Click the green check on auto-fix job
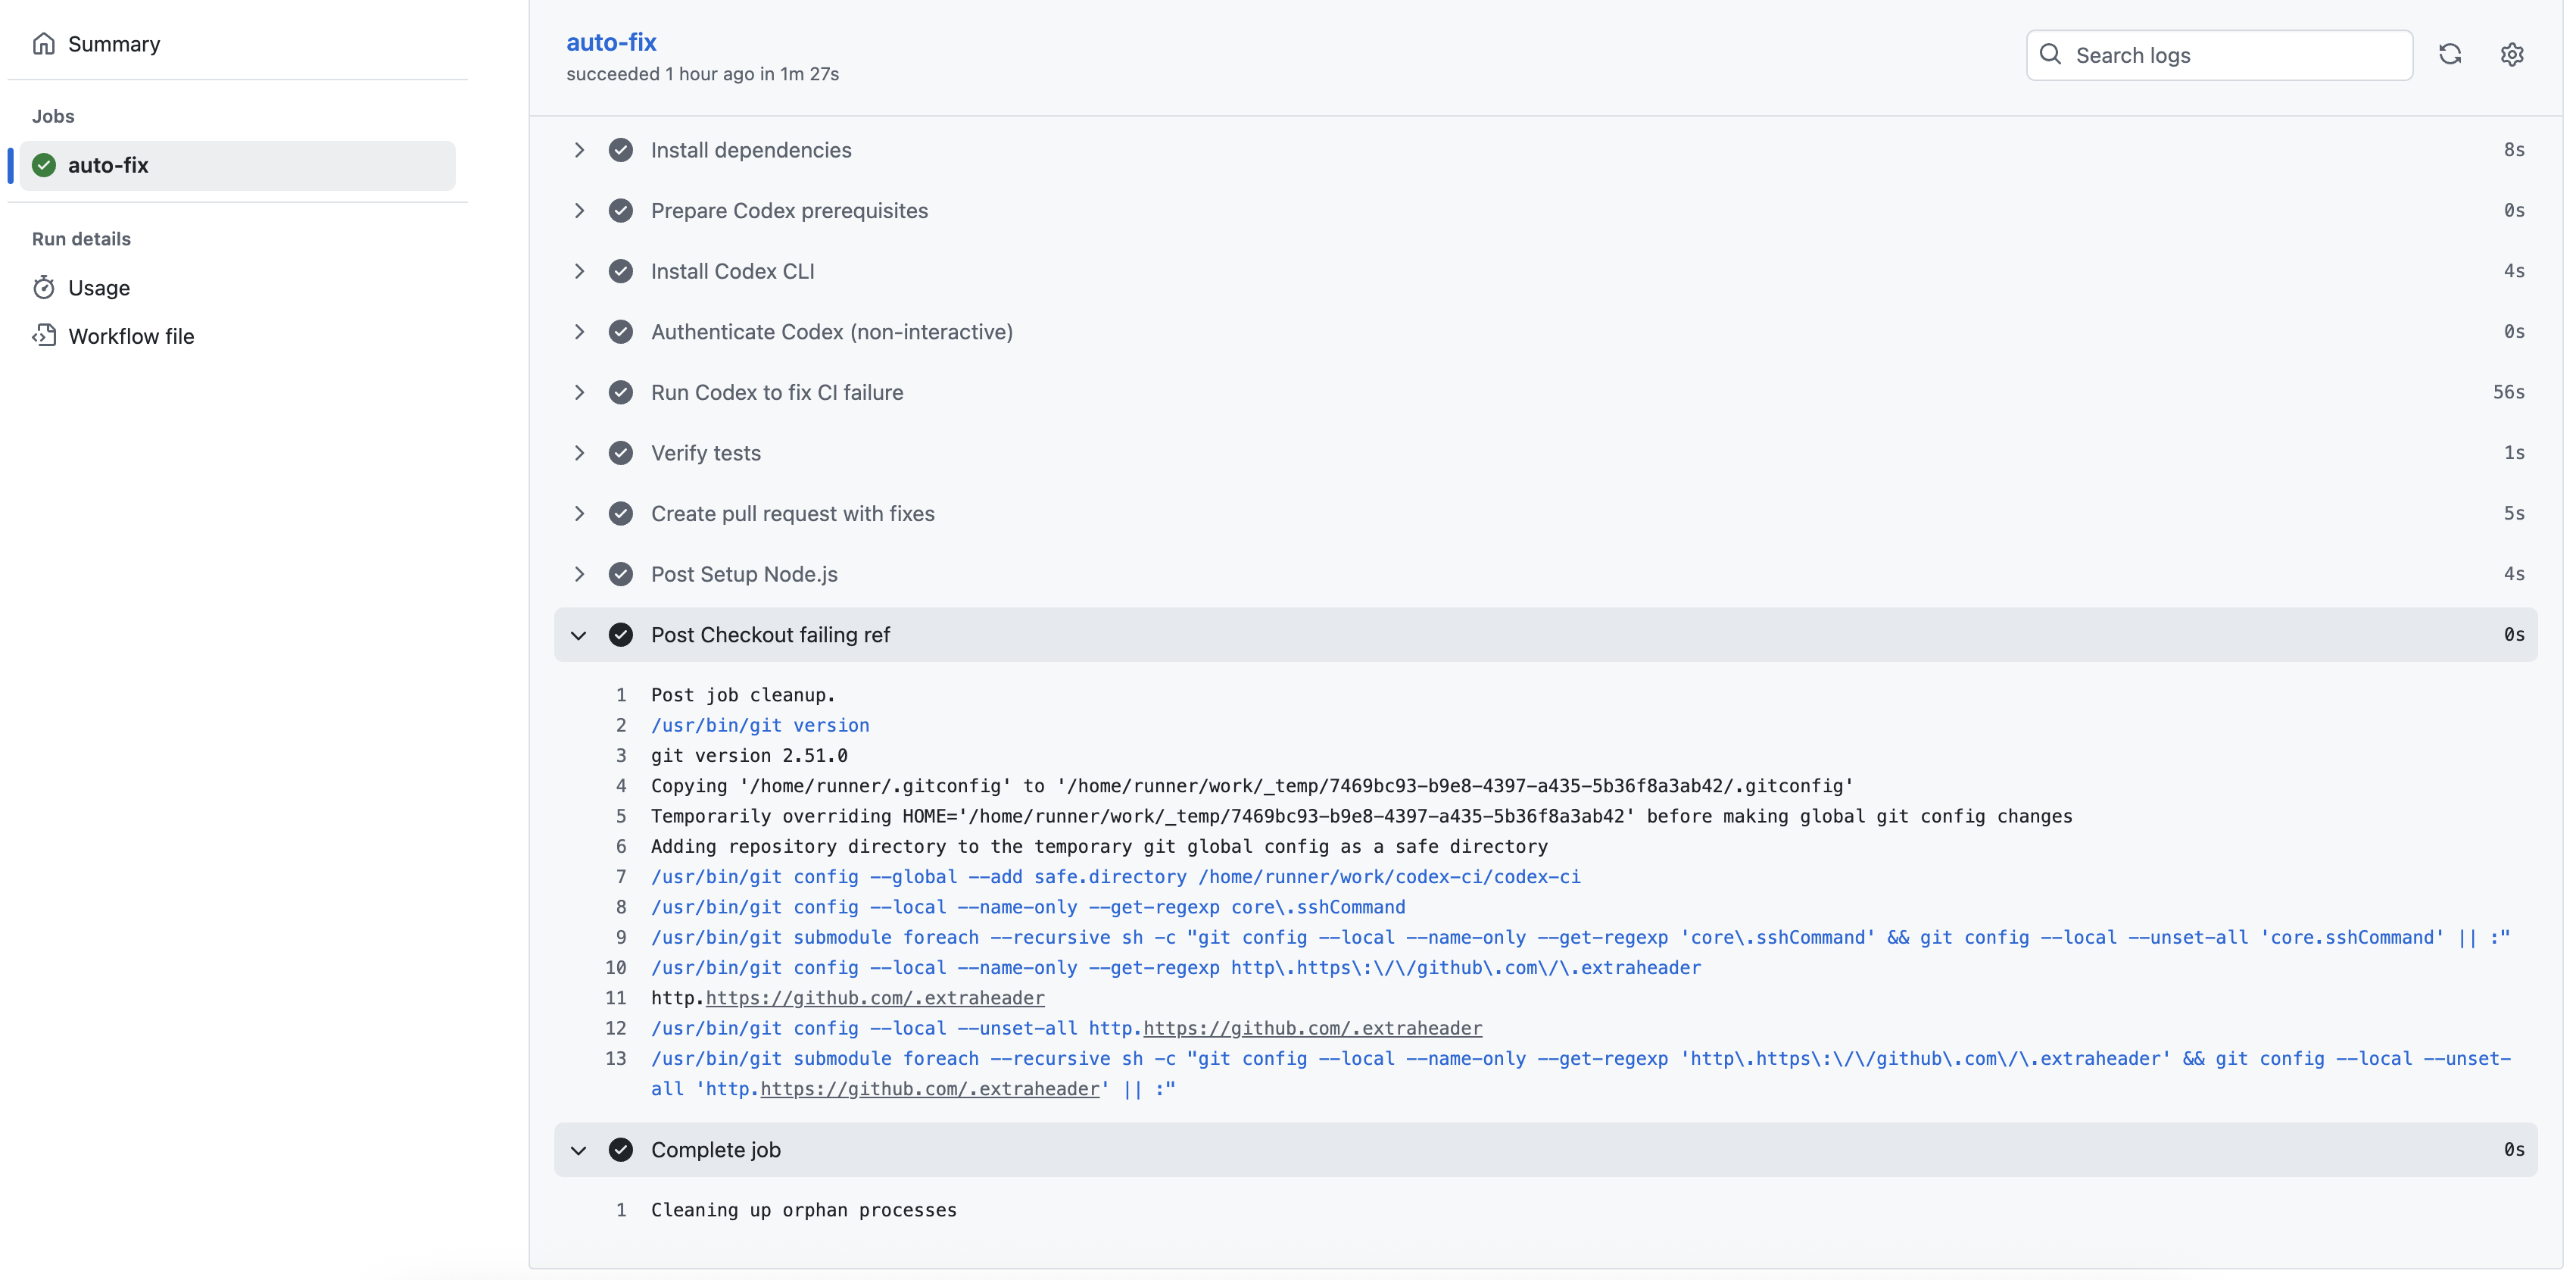 (43, 165)
